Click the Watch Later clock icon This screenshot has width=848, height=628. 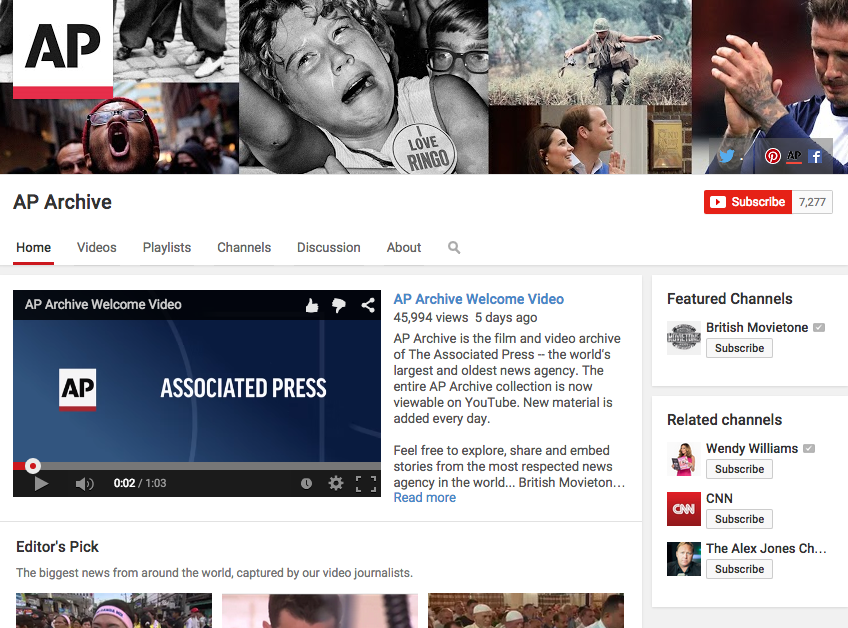pyautogui.click(x=306, y=483)
